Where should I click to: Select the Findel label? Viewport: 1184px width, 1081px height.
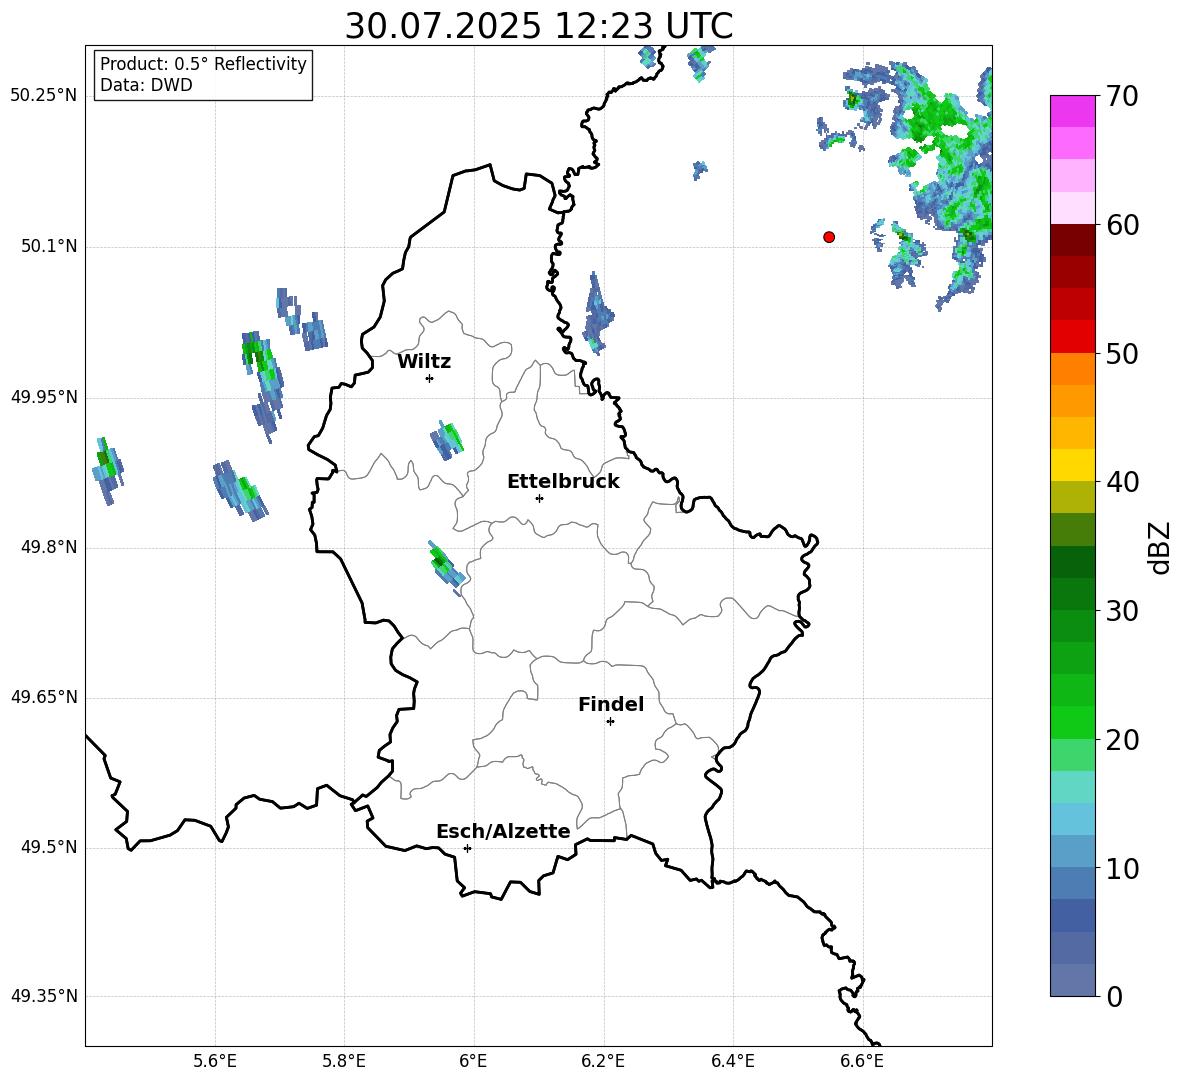point(611,704)
